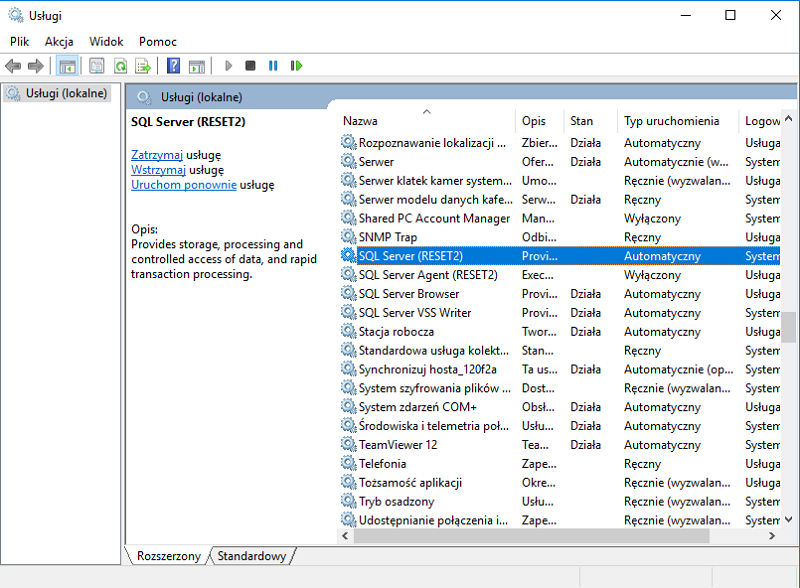Click the Forward arrow toolbar icon
The image size is (800, 588).
coord(36,66)
